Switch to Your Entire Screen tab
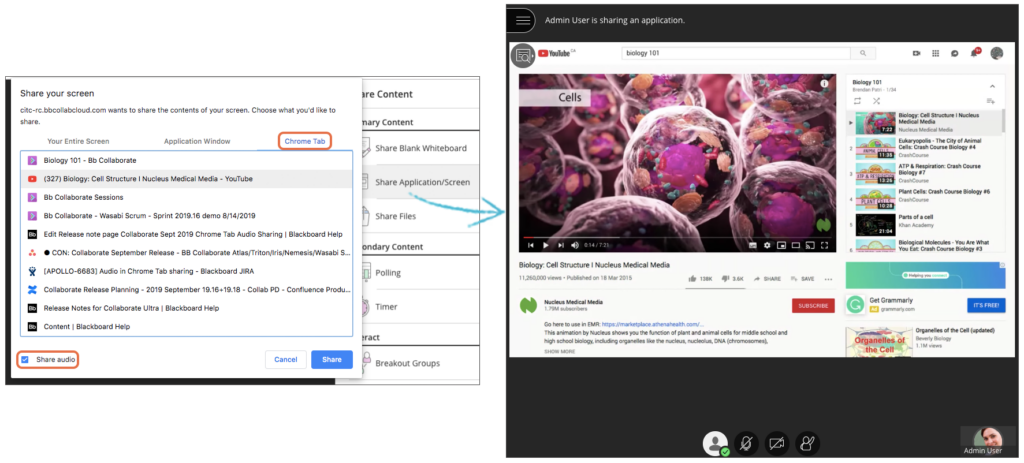The height and width of the screenshot is (463, 1024). (x=78, y=141)
